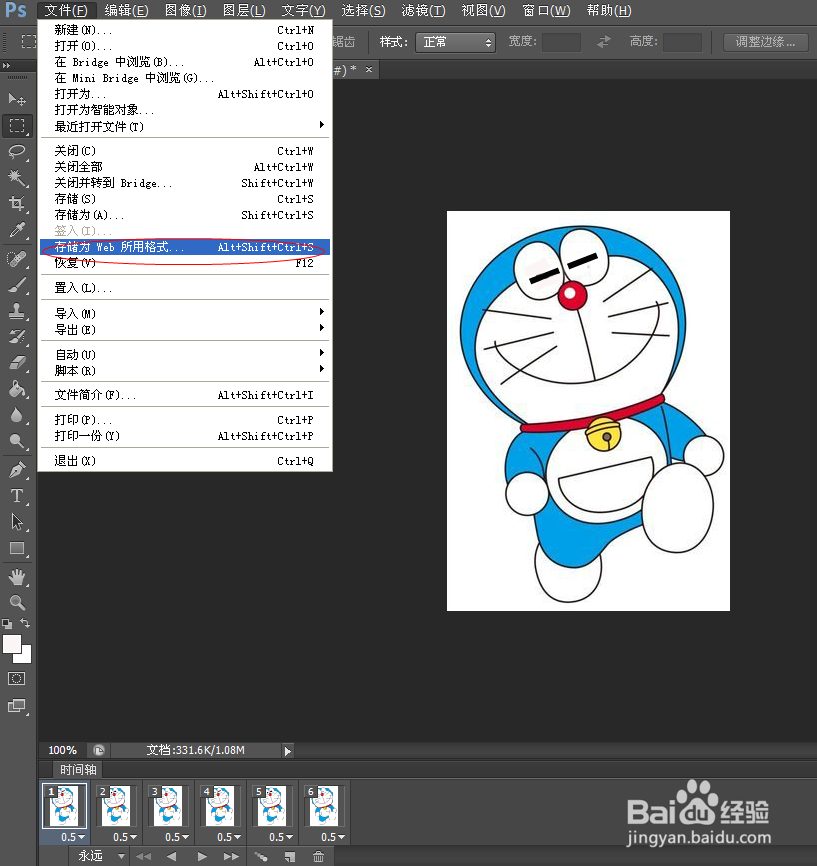Jump to first animation frame

(144, 857)
